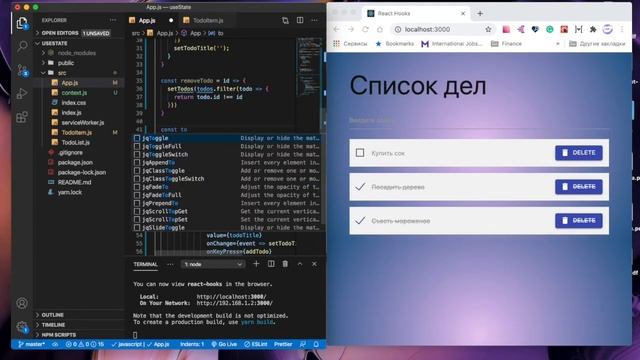This screenshot has height=360, width=640.
Task: Click browser forward arrow
Action: (x=351, y=29)
